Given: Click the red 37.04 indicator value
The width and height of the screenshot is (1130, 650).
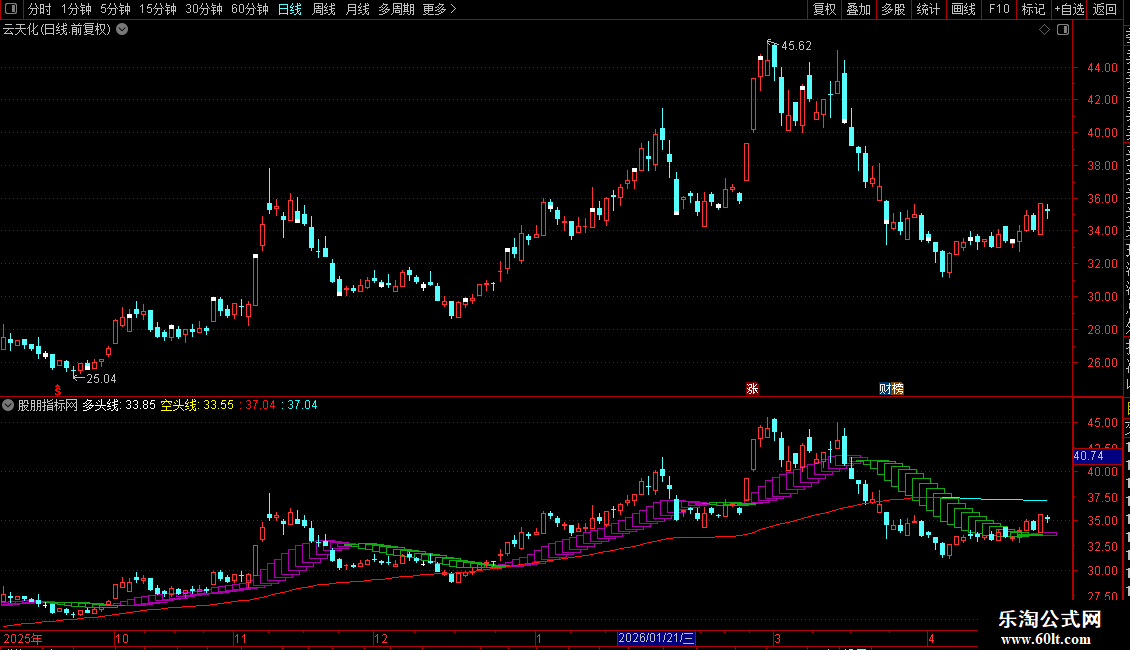Looking at the screenshot, I should pos(260,405).
